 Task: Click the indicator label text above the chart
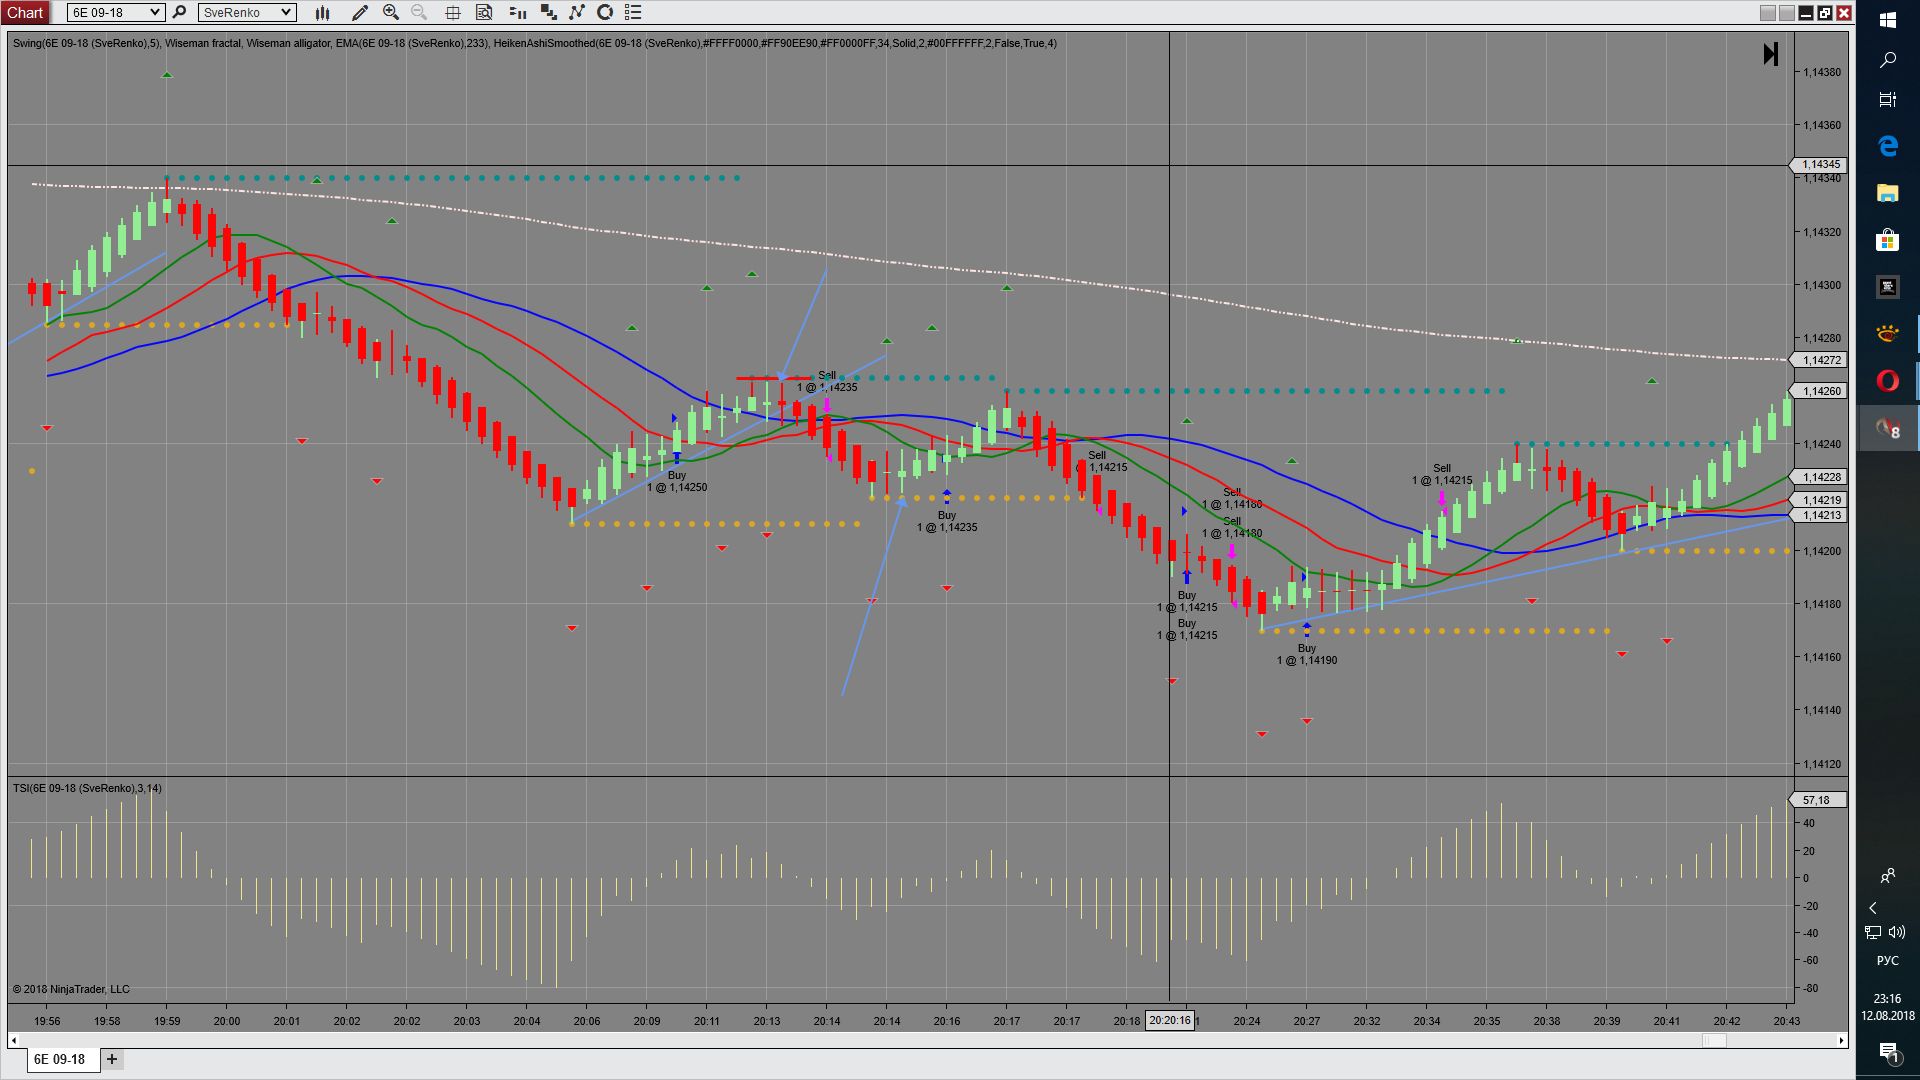click(x=535, y=43)
